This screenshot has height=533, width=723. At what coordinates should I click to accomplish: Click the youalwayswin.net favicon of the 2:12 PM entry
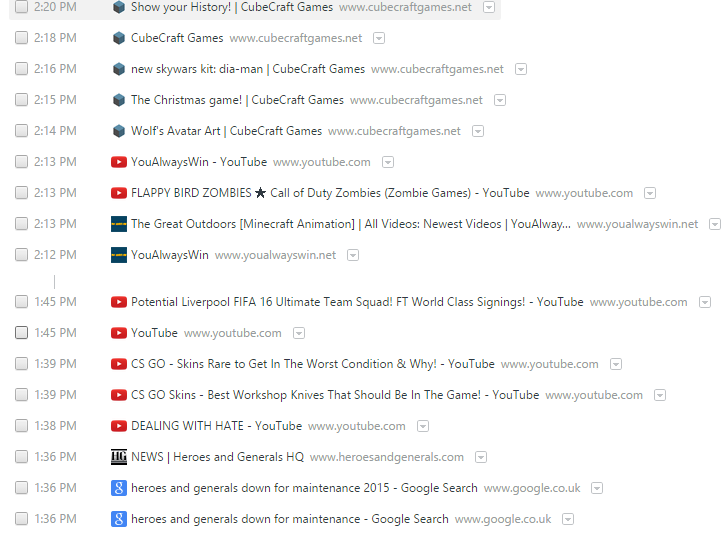pyautogui.click(x=119, y=255)
